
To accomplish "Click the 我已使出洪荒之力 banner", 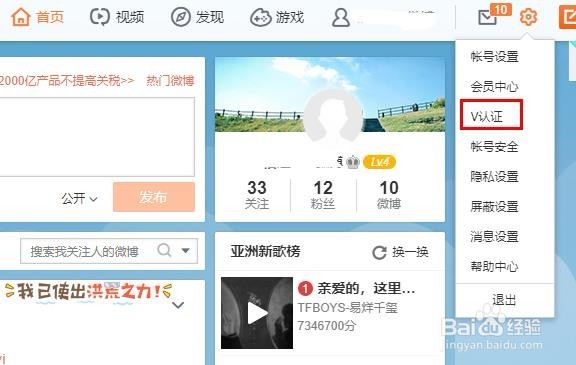I will 89,292.
